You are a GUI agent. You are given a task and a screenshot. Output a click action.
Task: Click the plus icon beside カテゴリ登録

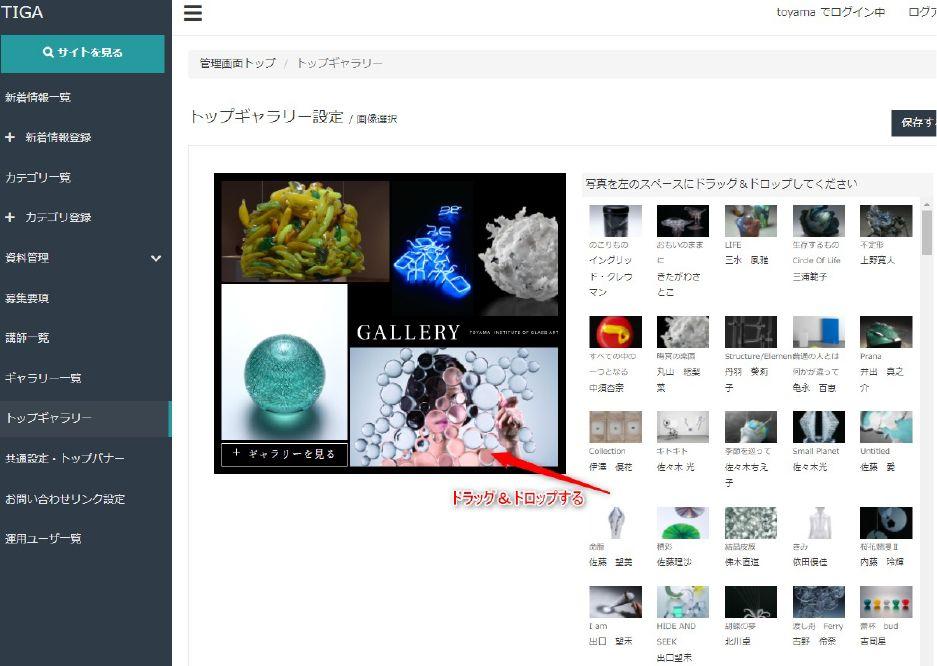coord(10,217)
